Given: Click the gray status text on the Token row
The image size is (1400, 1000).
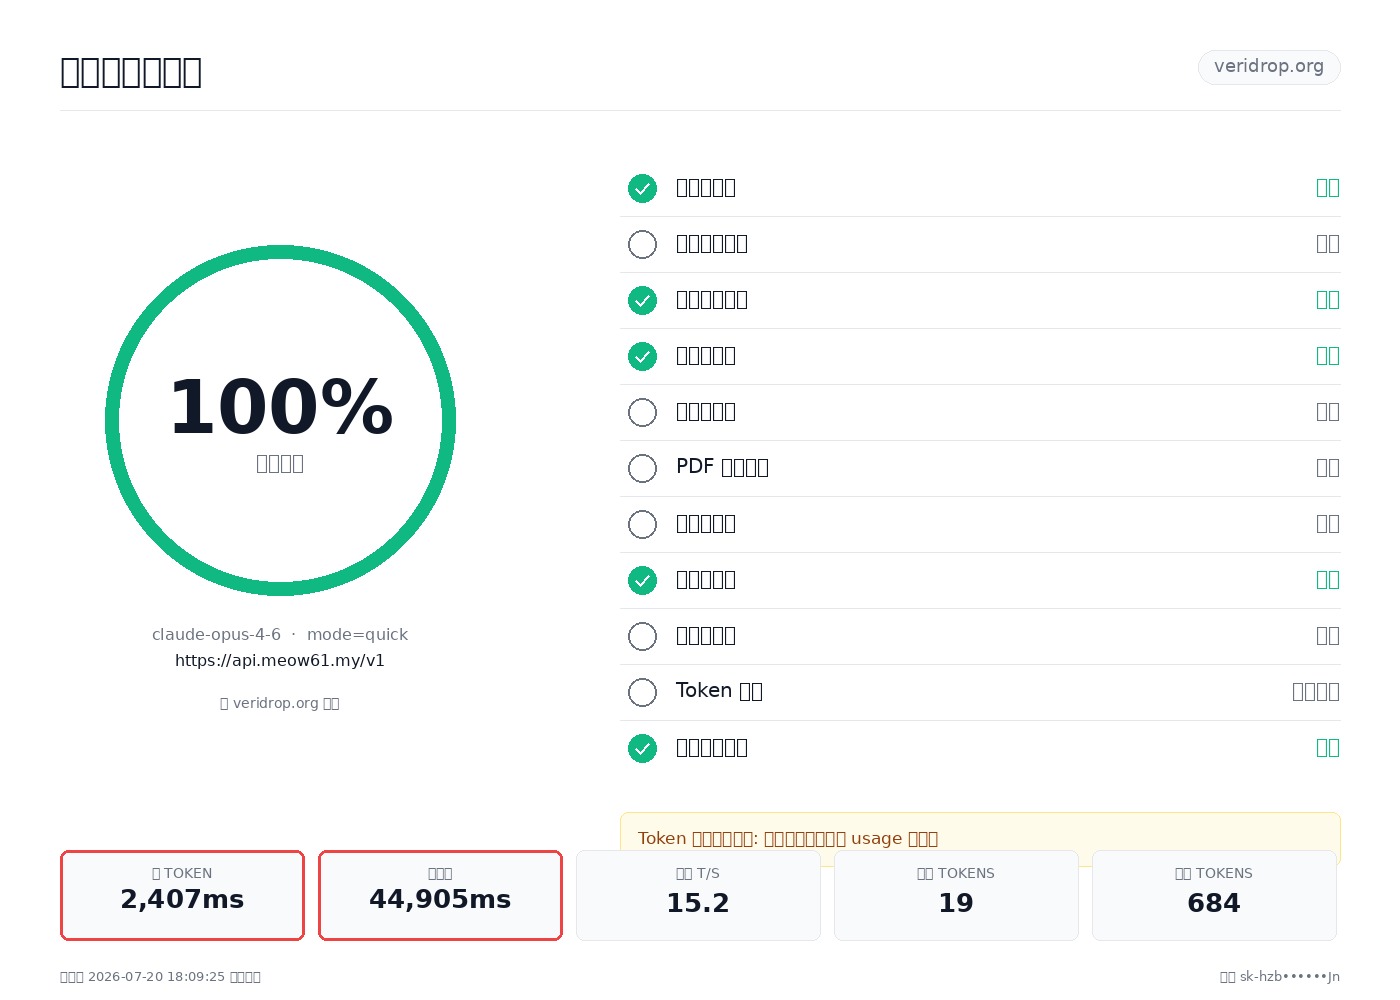Looking at the screenshot, I should [x=1315, y=691].
